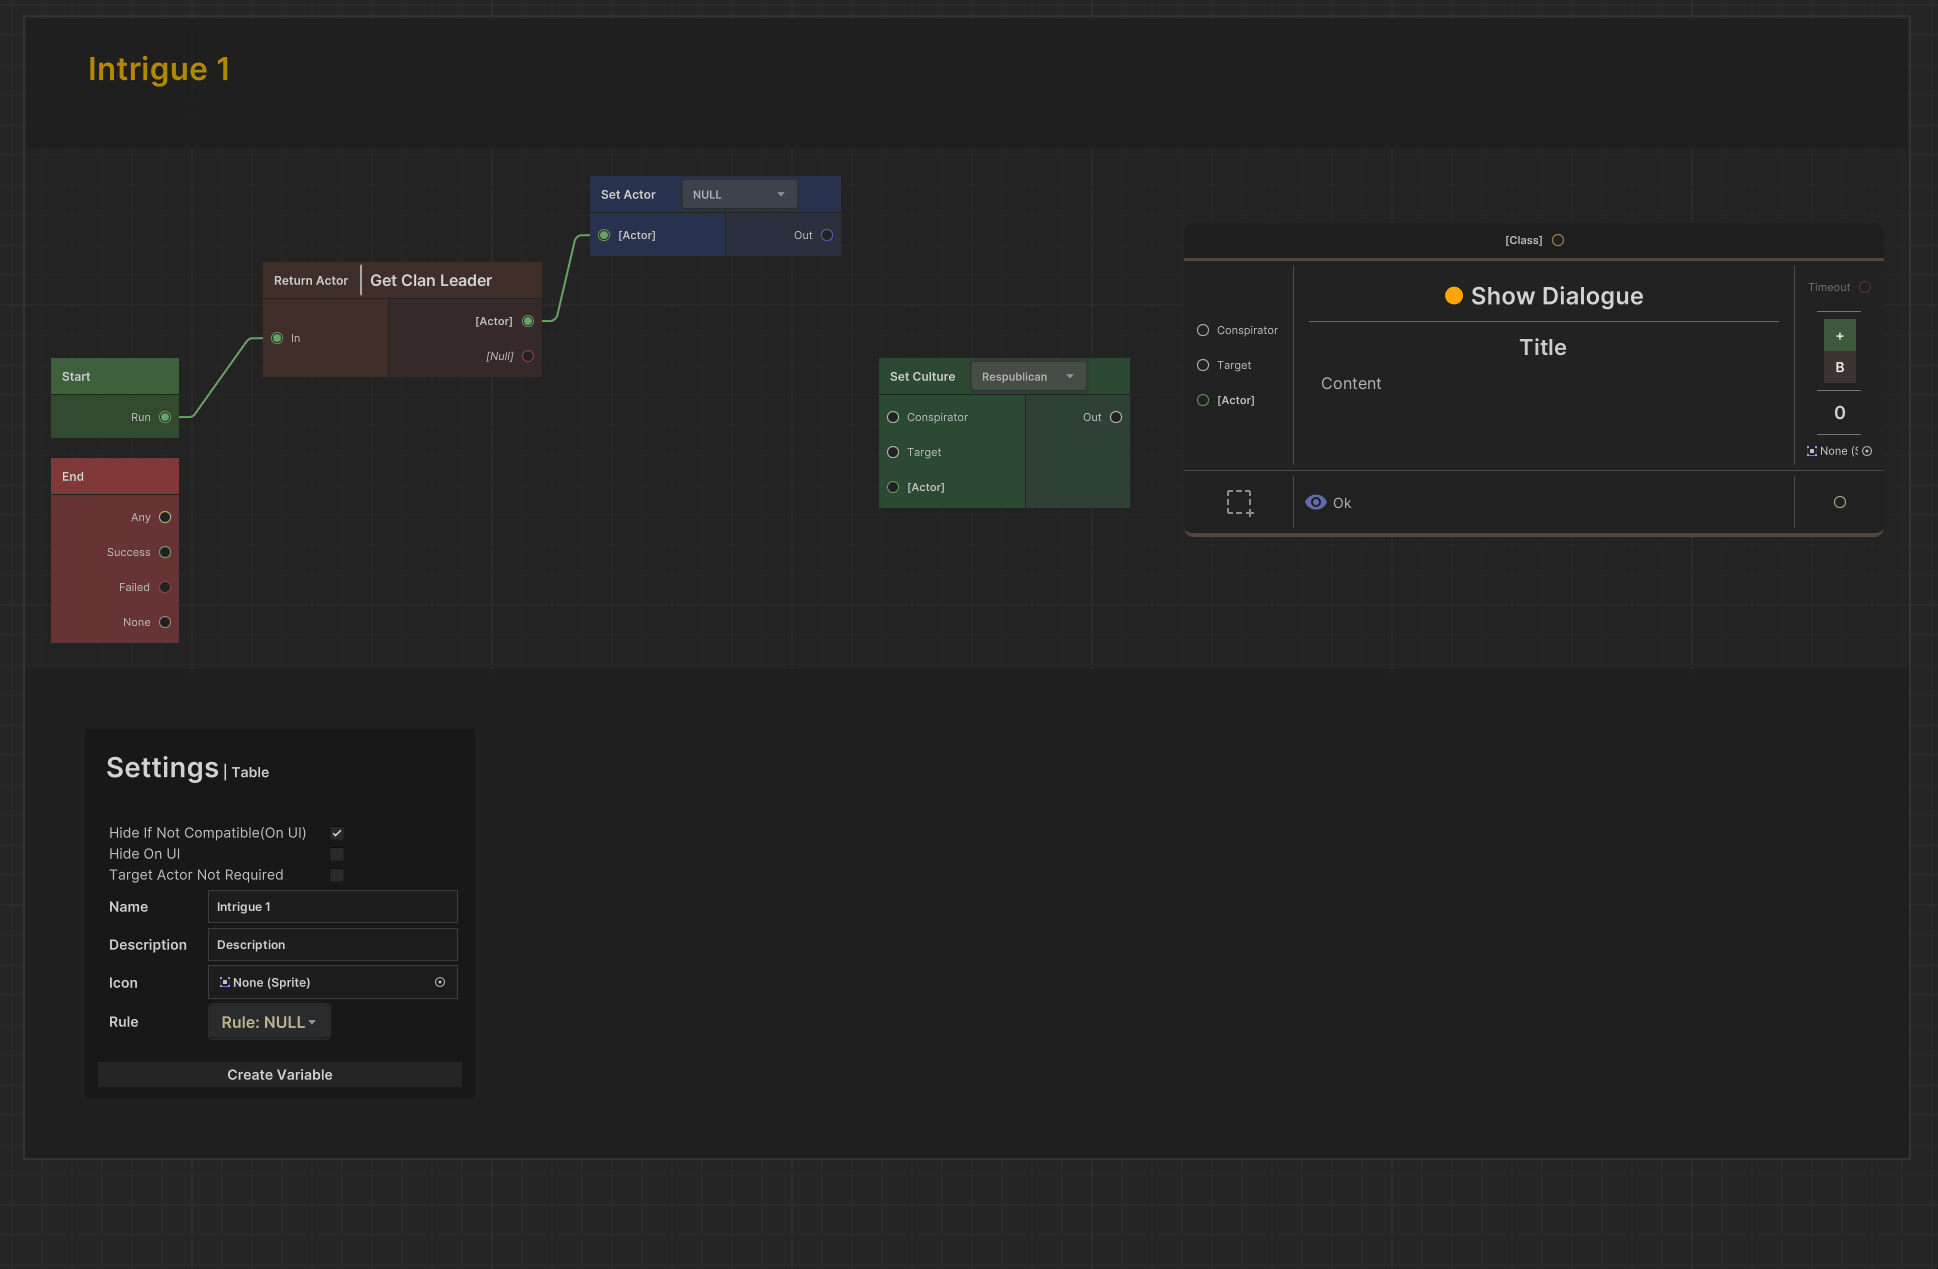Click the Icon sprite object picker circle
The image size is (1938, 1269).
pyautogui.click(x=440, y=982)
